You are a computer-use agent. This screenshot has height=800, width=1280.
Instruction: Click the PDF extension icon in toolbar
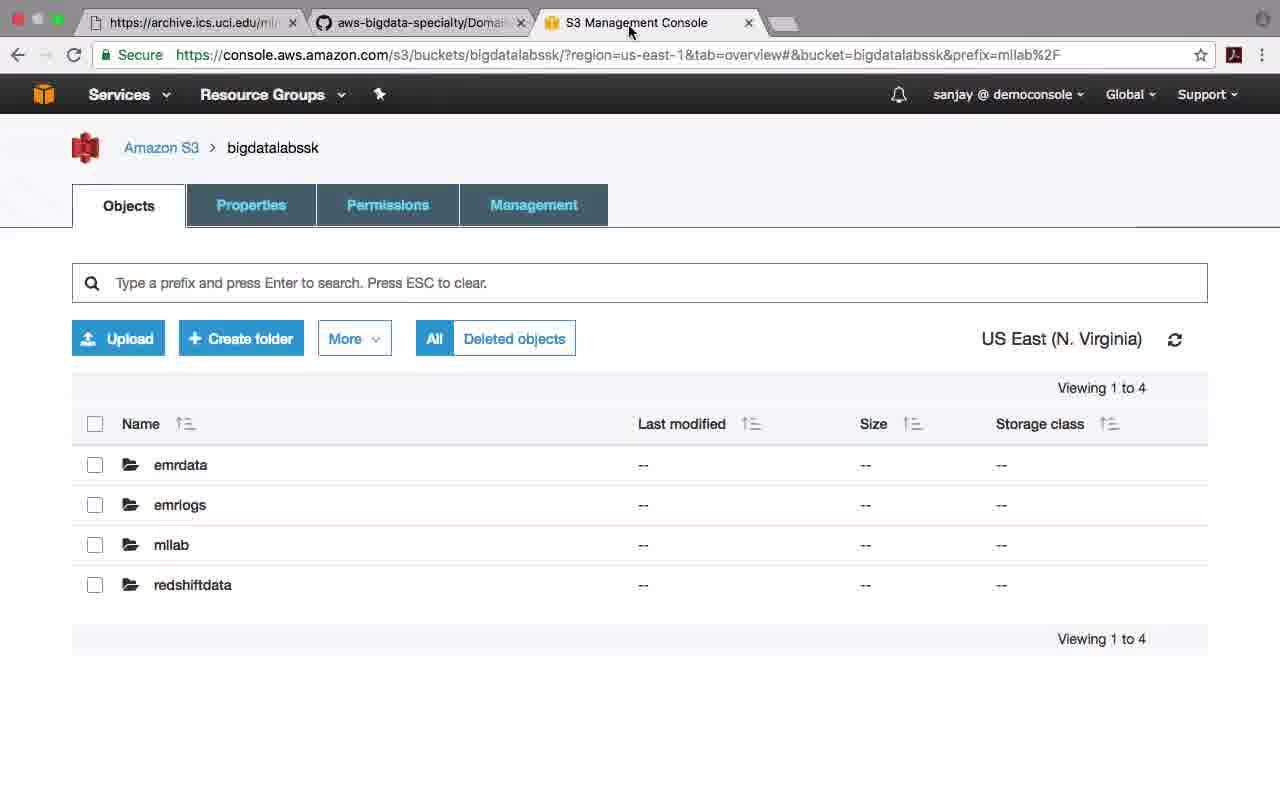tap(1234, 55)
